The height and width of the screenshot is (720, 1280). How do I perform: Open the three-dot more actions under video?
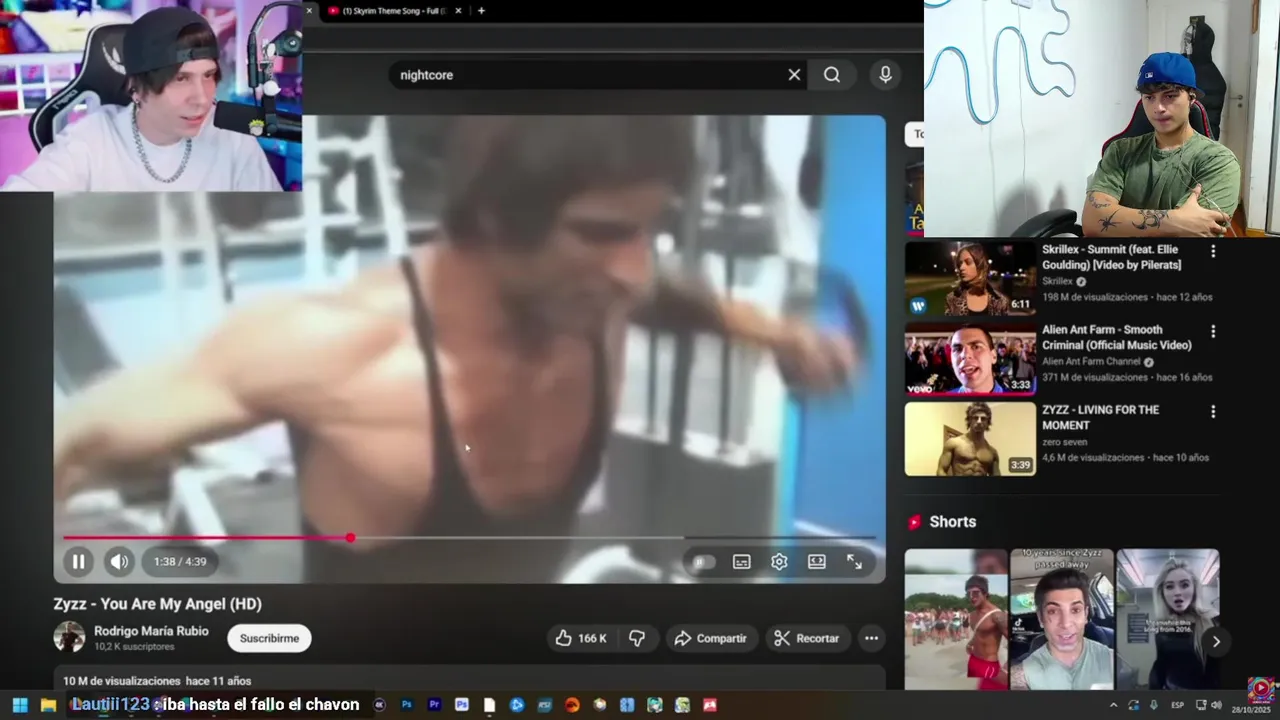point(871,638)
